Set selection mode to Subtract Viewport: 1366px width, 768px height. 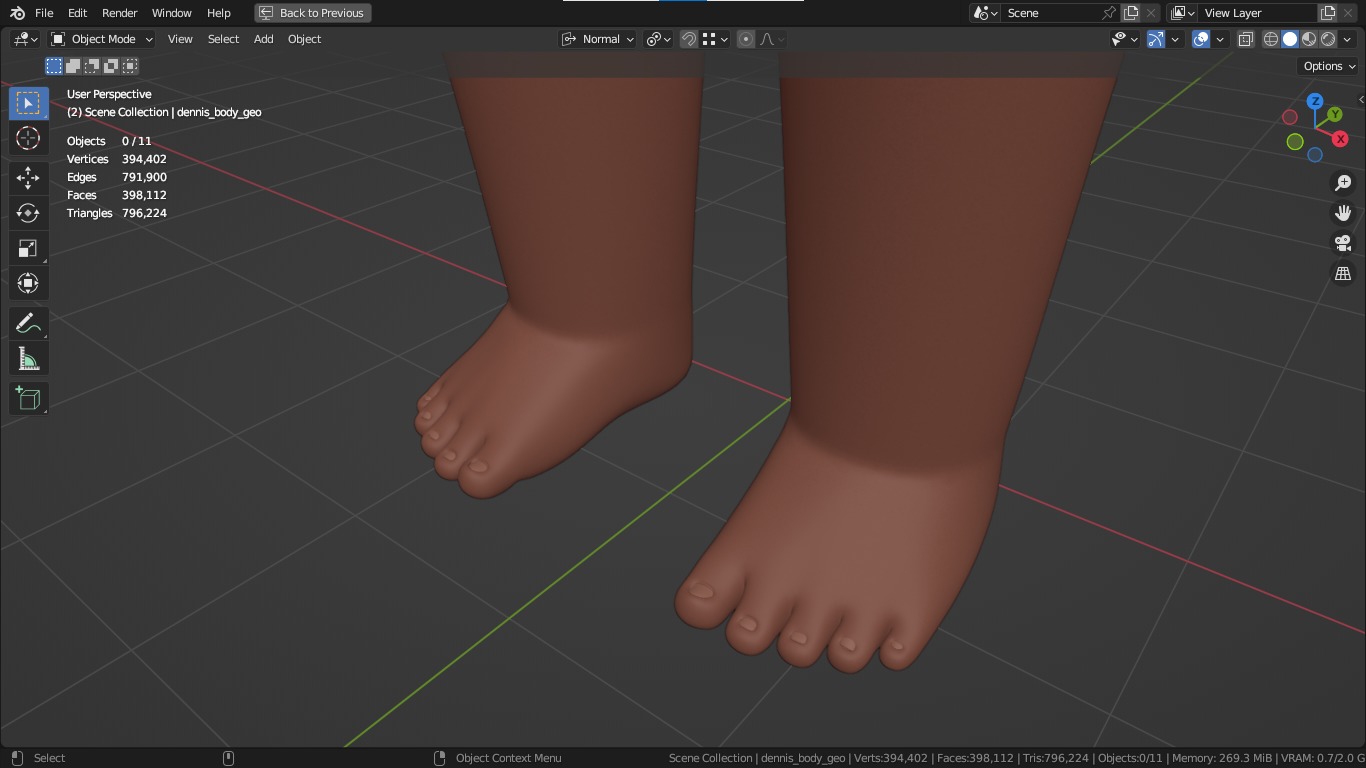pyautogui.click(x=92, y=66)
